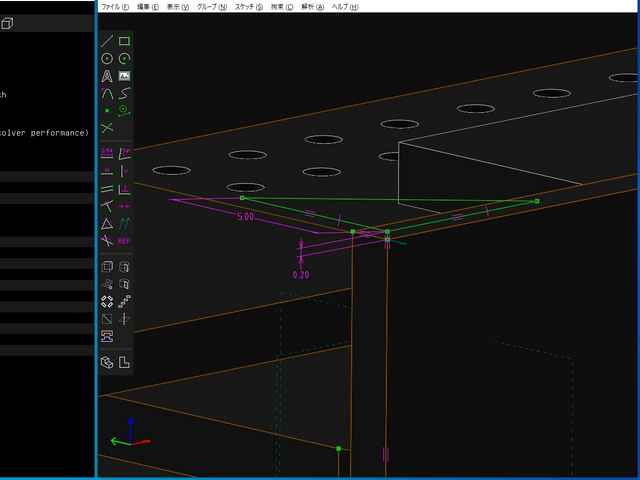Choose the arc of a circle tool
The image size is (640, 480).
[x=124, y=59]
